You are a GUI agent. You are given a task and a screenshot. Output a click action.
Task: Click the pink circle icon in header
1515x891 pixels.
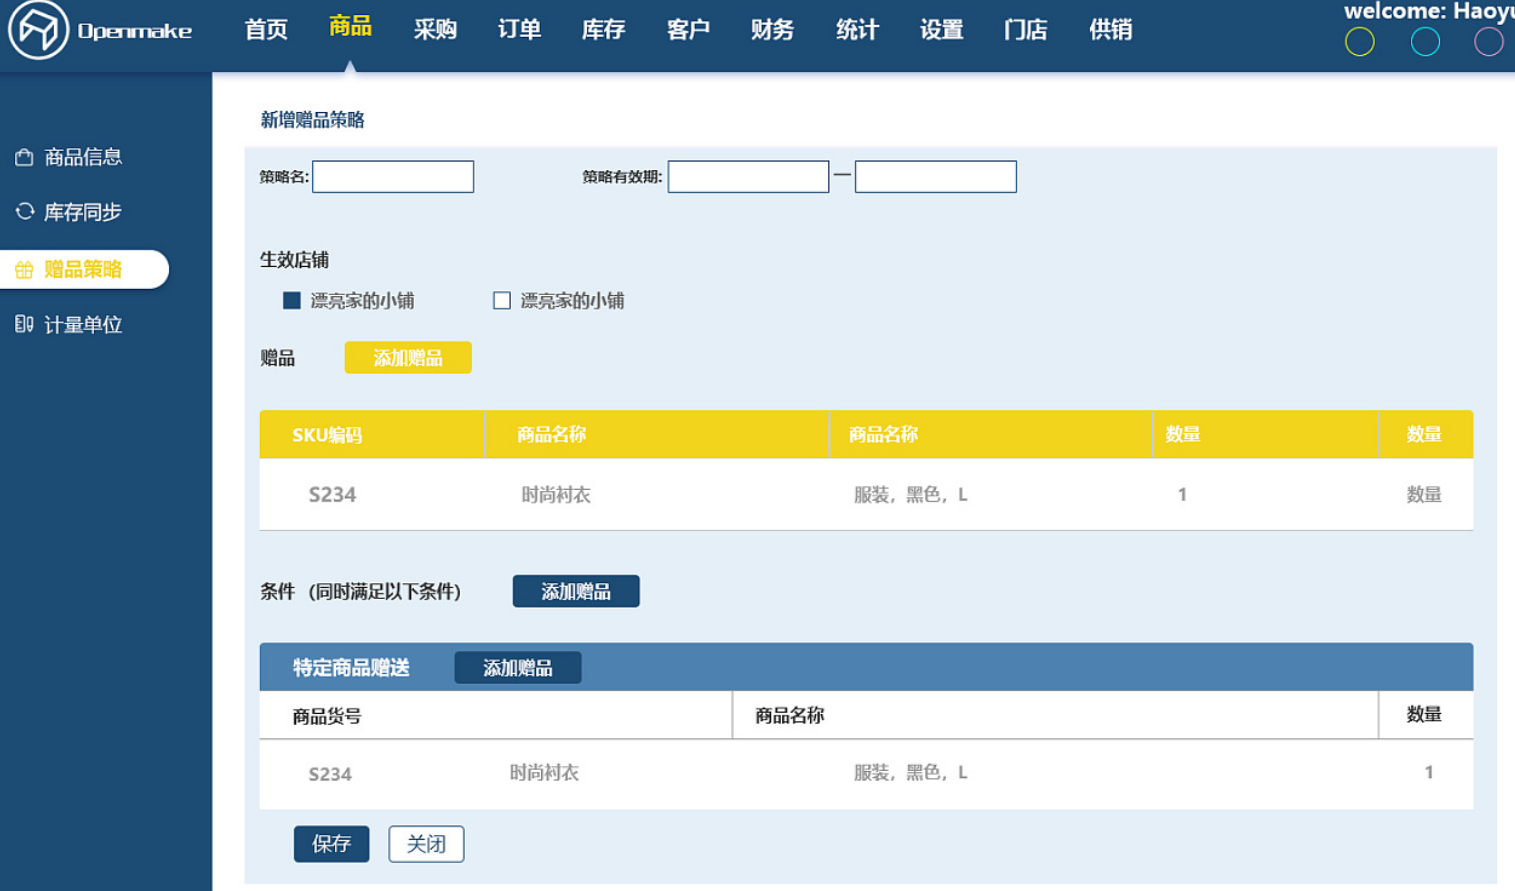pos(1489,42)
